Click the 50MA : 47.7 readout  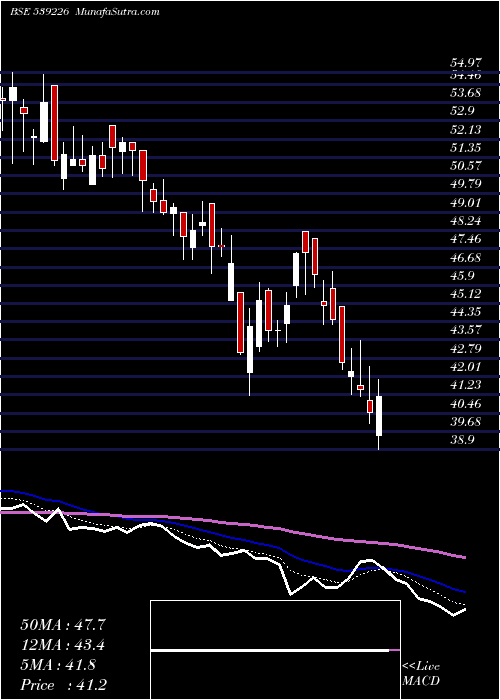click(x=62, y=625)
